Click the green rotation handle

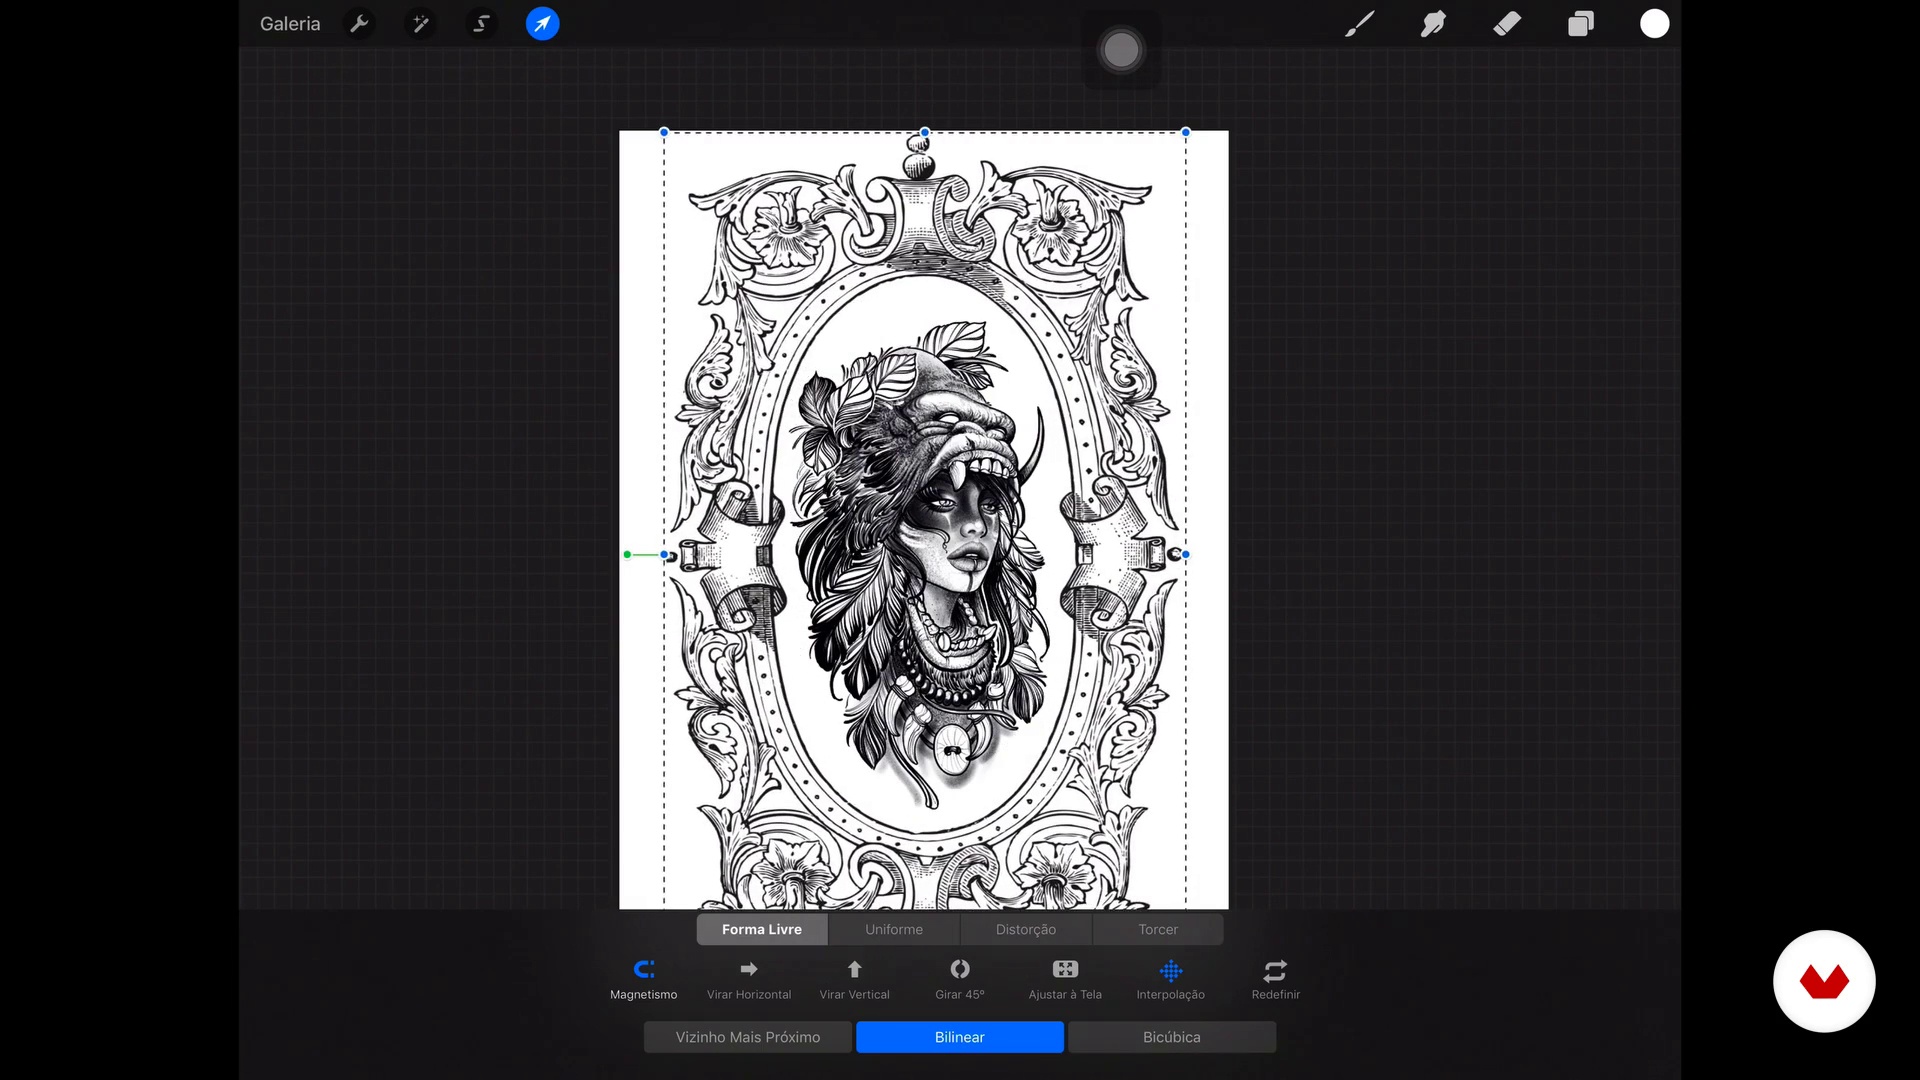(x=627, y=554)
